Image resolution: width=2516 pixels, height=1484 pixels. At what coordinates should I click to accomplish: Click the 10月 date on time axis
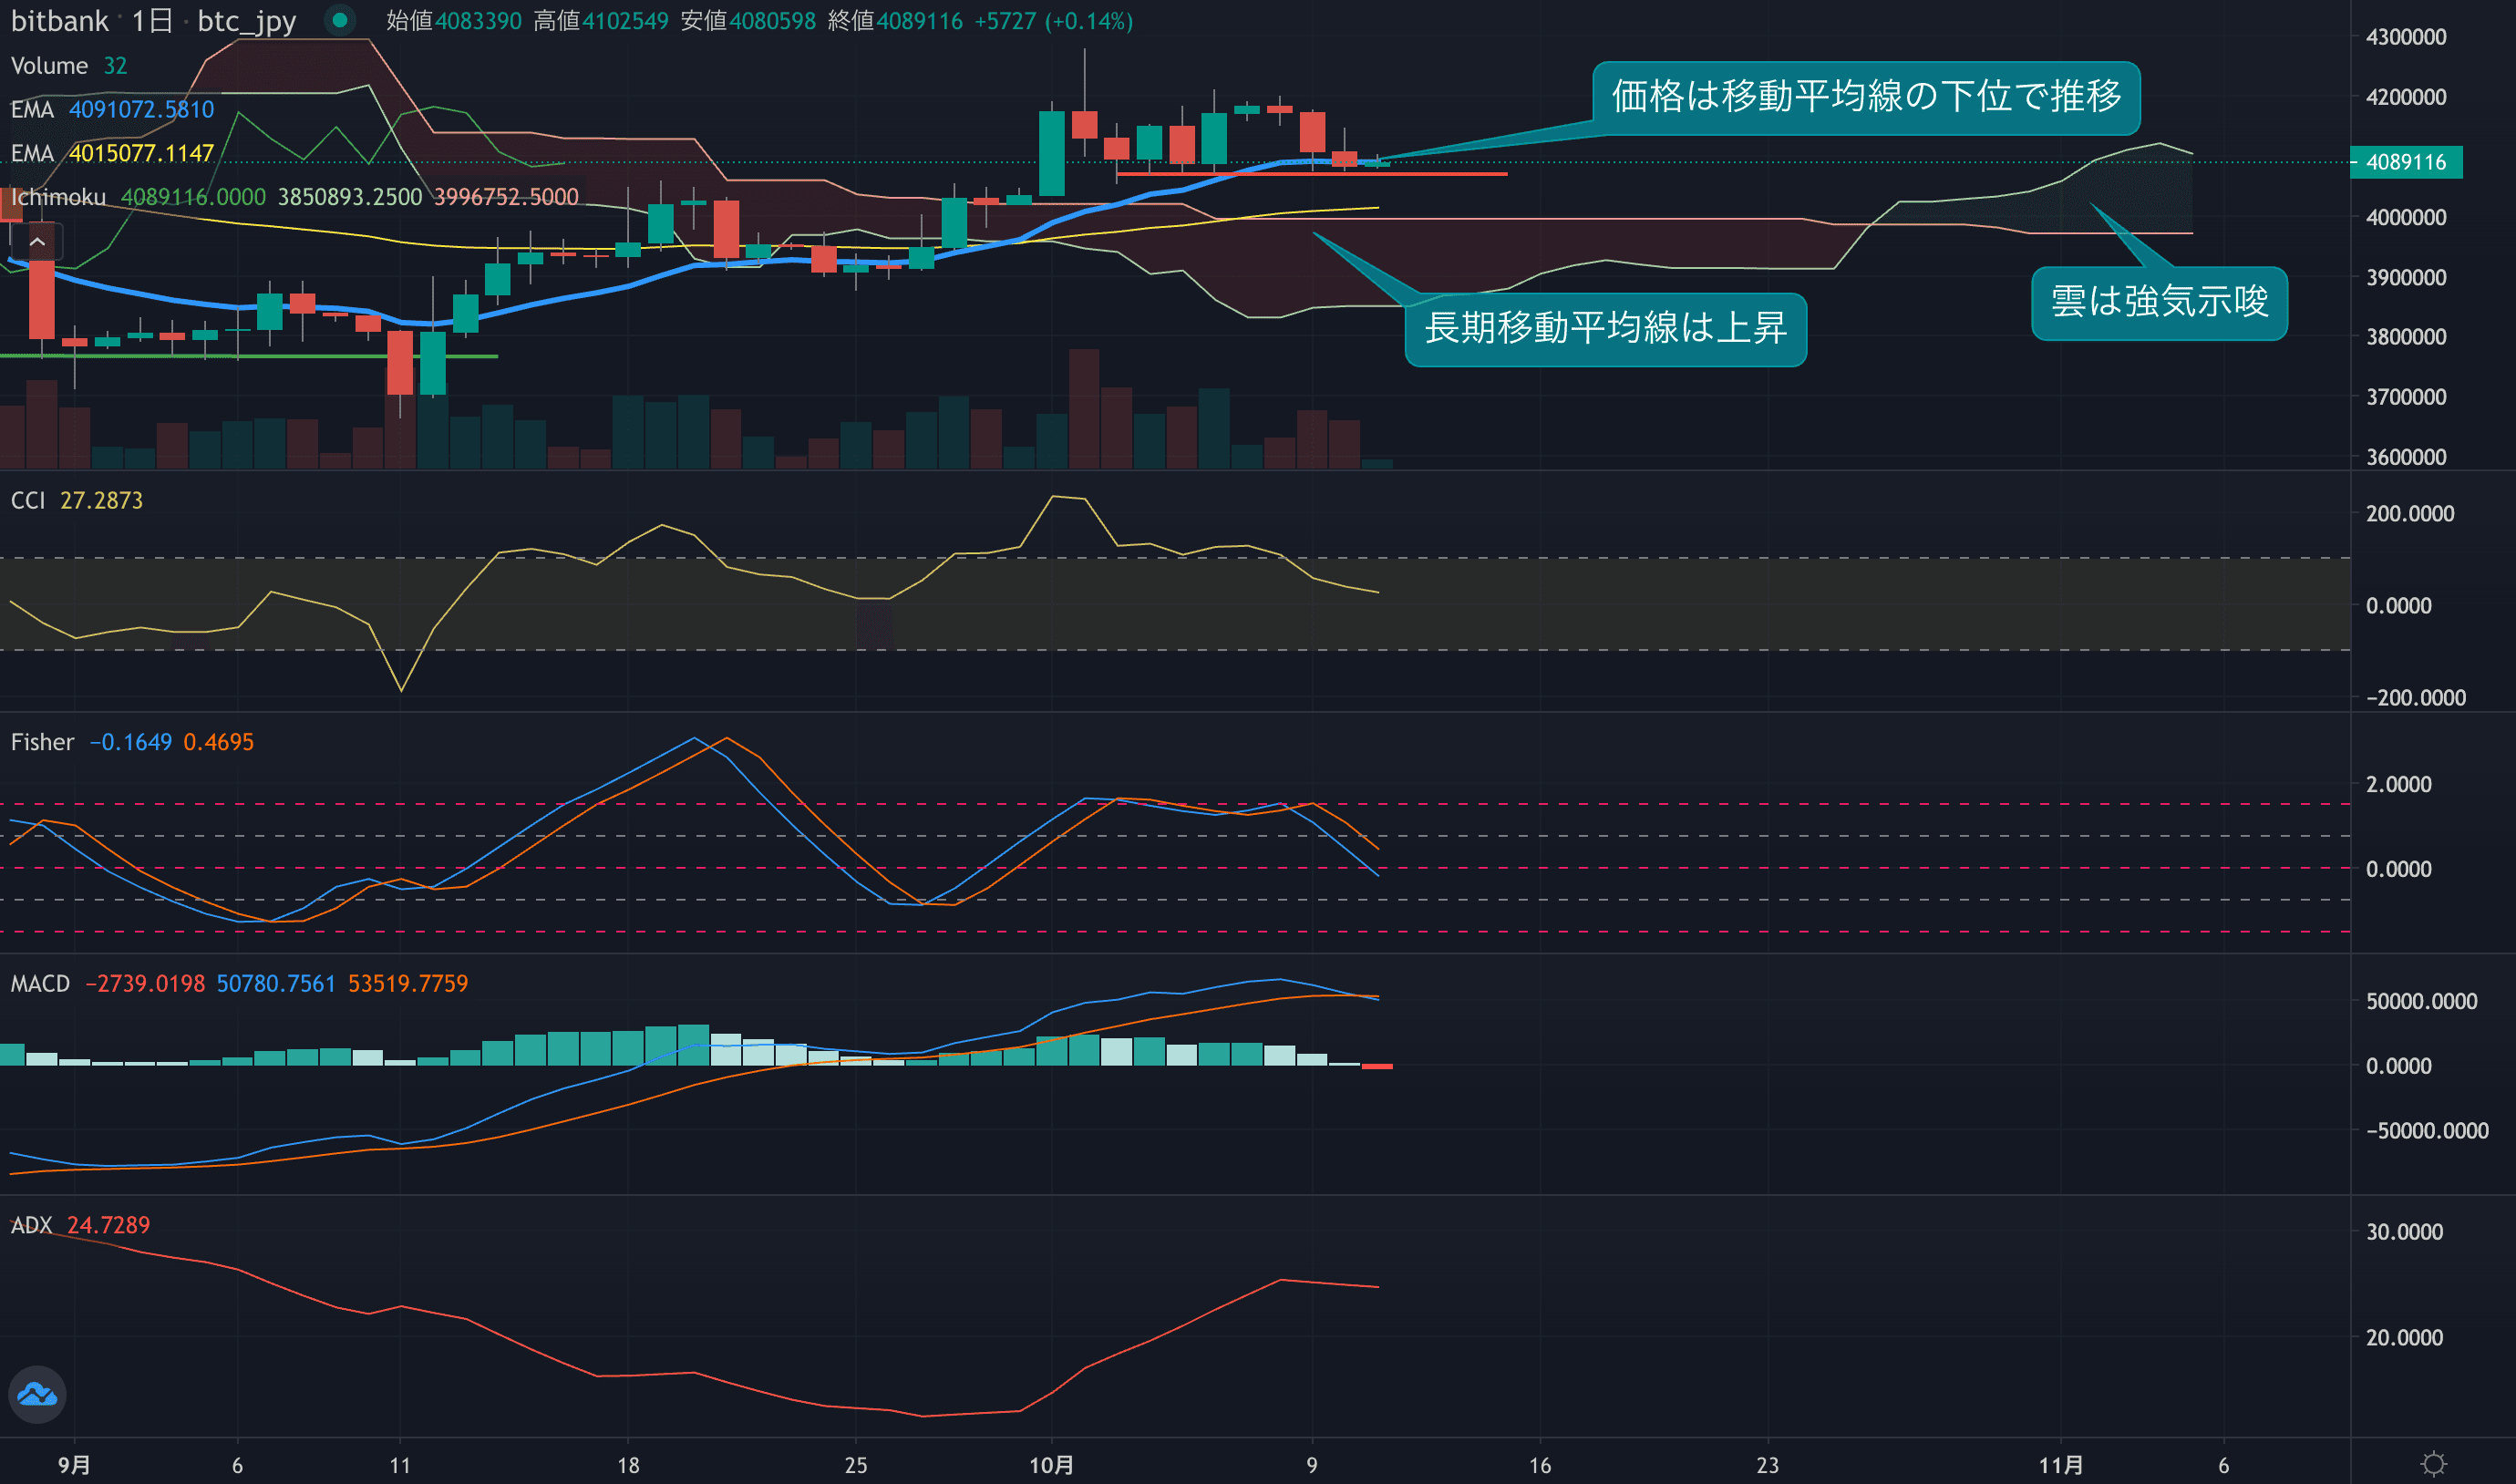click(1051, 1465)
